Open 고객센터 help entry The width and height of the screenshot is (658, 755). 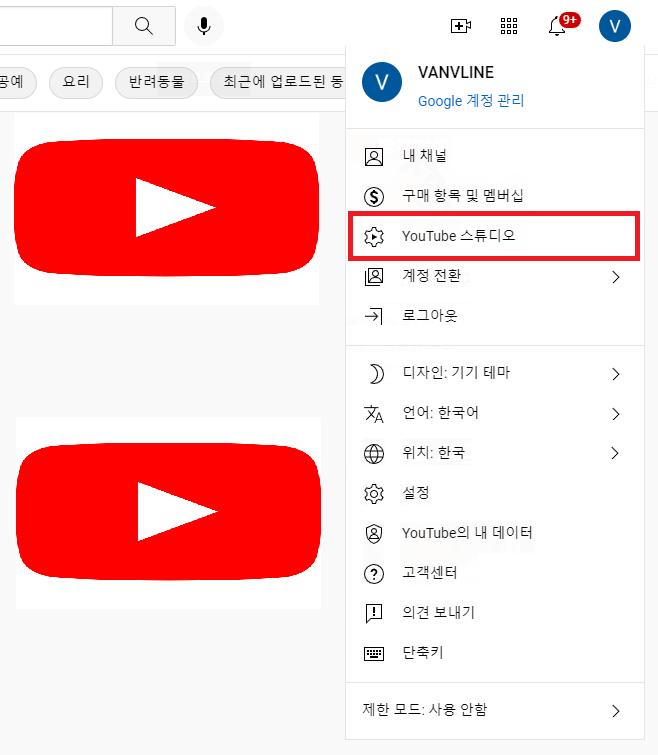[x=495, y=573]
